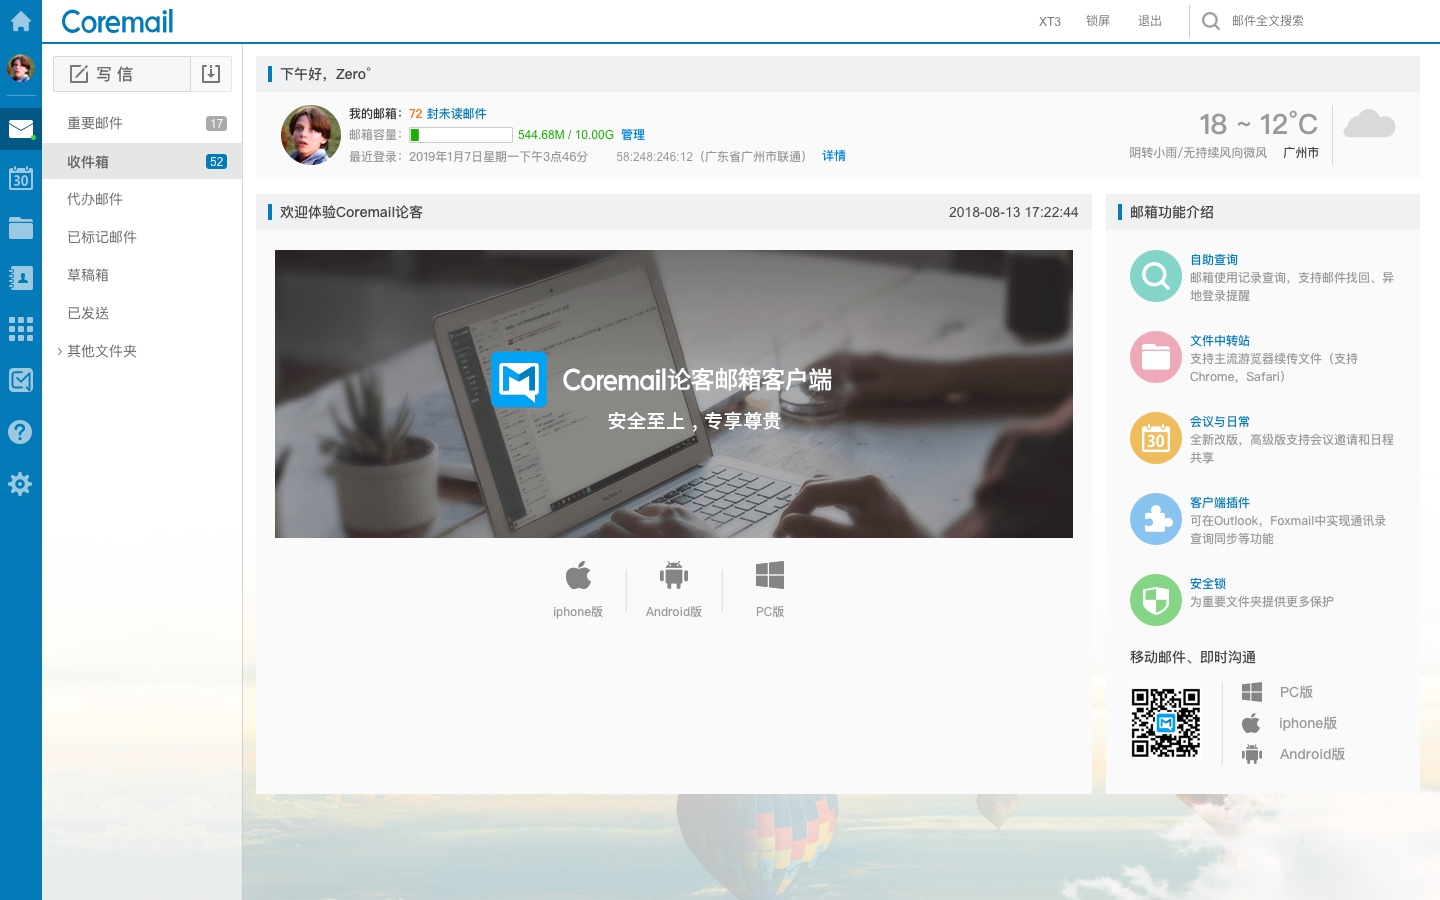Viewport: 1440px width, 900px height.
Task: Click the Coremail论客 banner image
Action: point(674,394)
